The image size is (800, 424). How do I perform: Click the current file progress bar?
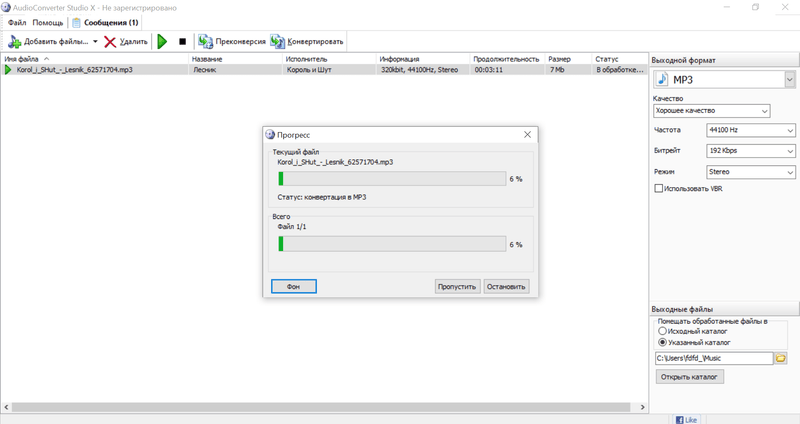tap(392, 179)
